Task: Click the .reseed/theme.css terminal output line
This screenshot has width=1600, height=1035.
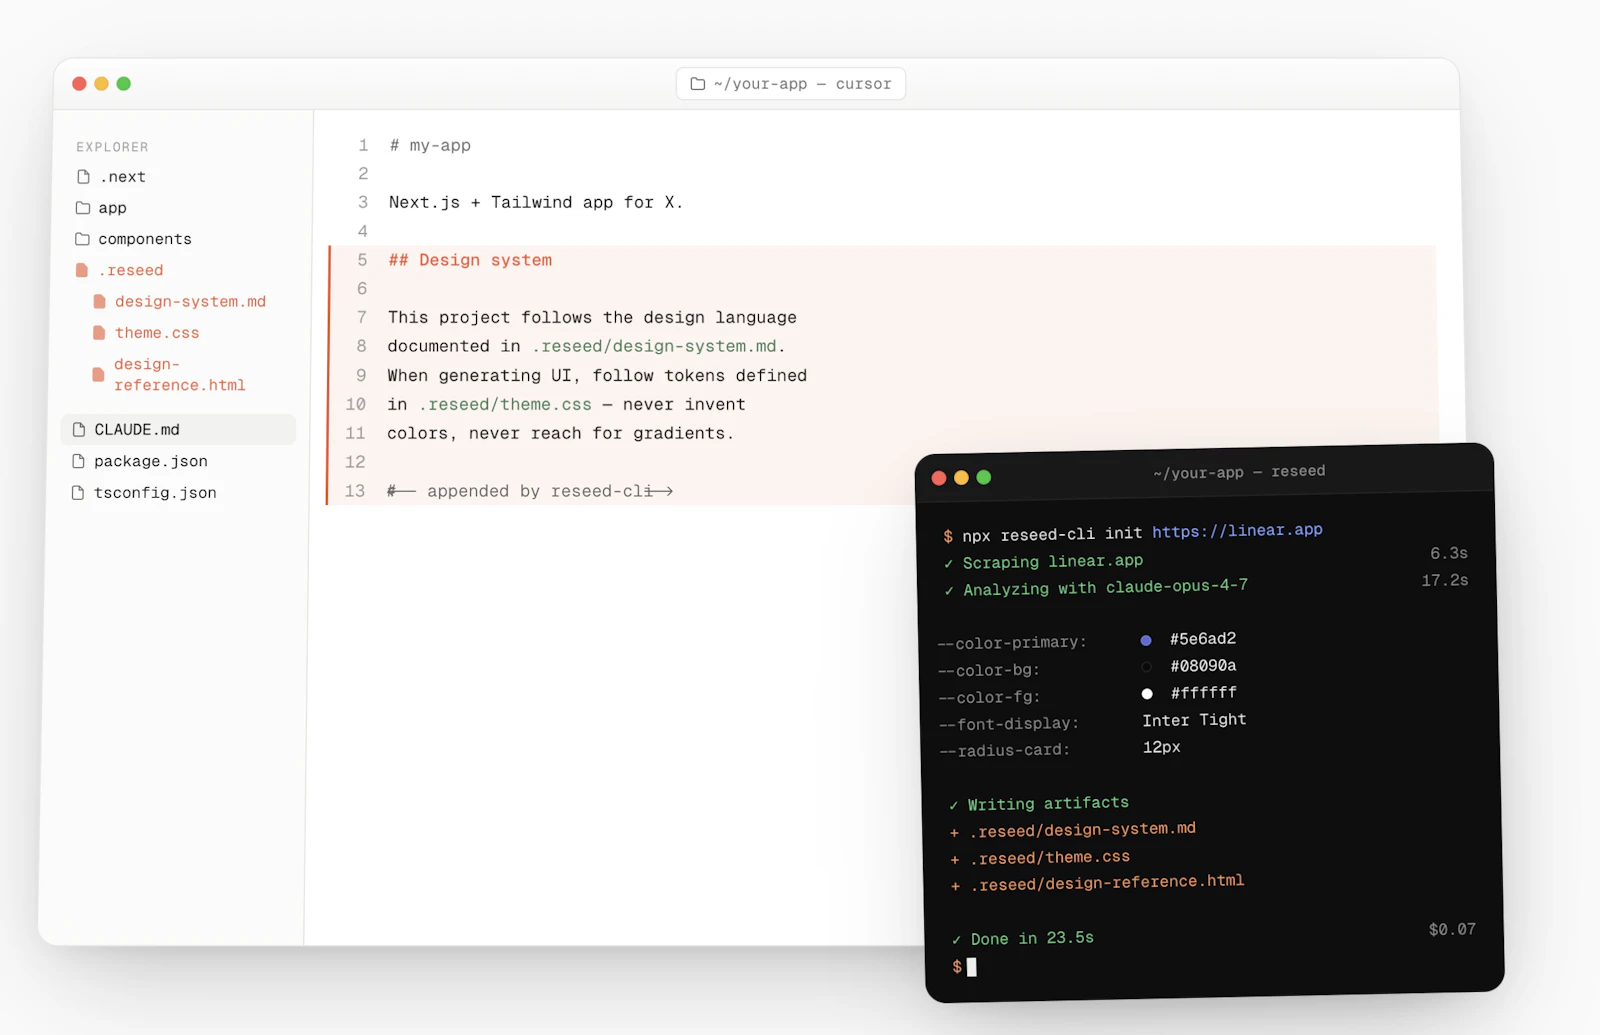Action: click(x=1041, y=858)
